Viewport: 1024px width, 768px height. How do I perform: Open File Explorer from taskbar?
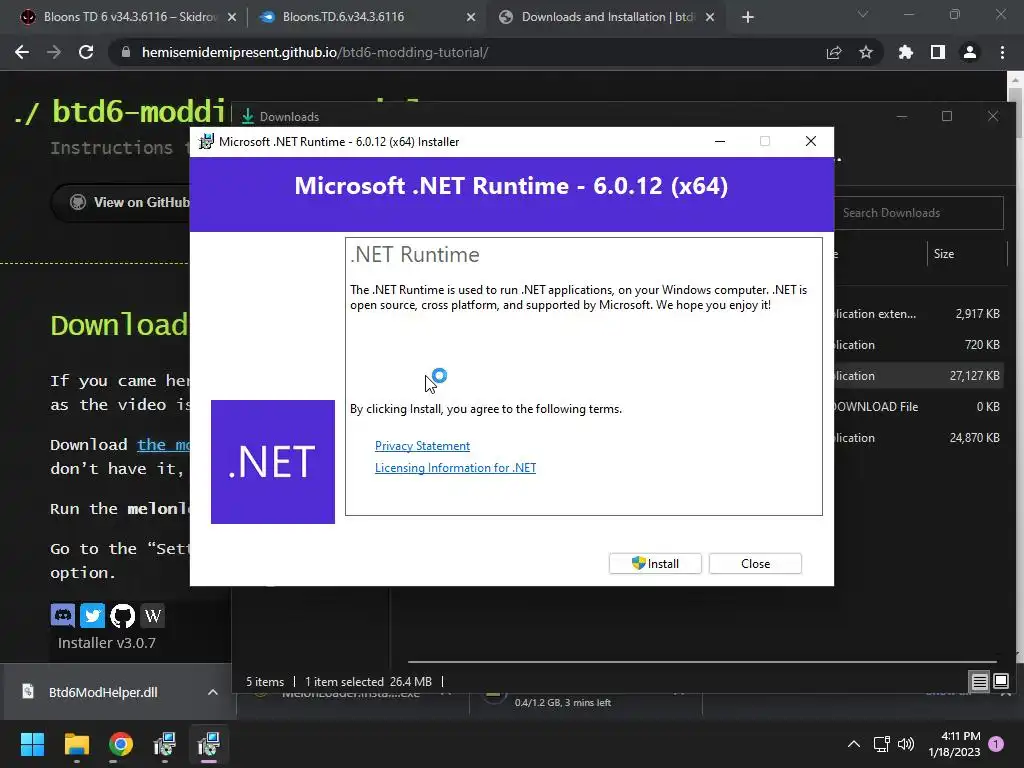(76, 744)
